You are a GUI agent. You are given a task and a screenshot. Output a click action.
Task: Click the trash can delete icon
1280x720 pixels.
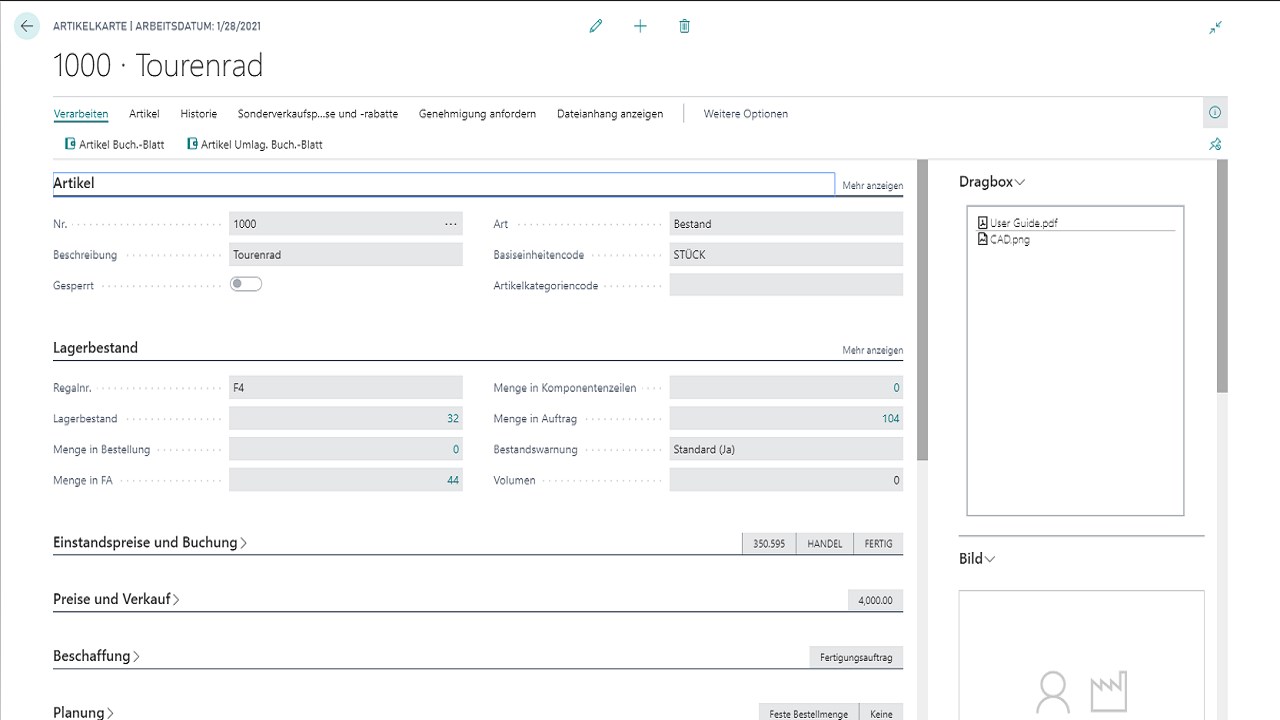point(684,27)
